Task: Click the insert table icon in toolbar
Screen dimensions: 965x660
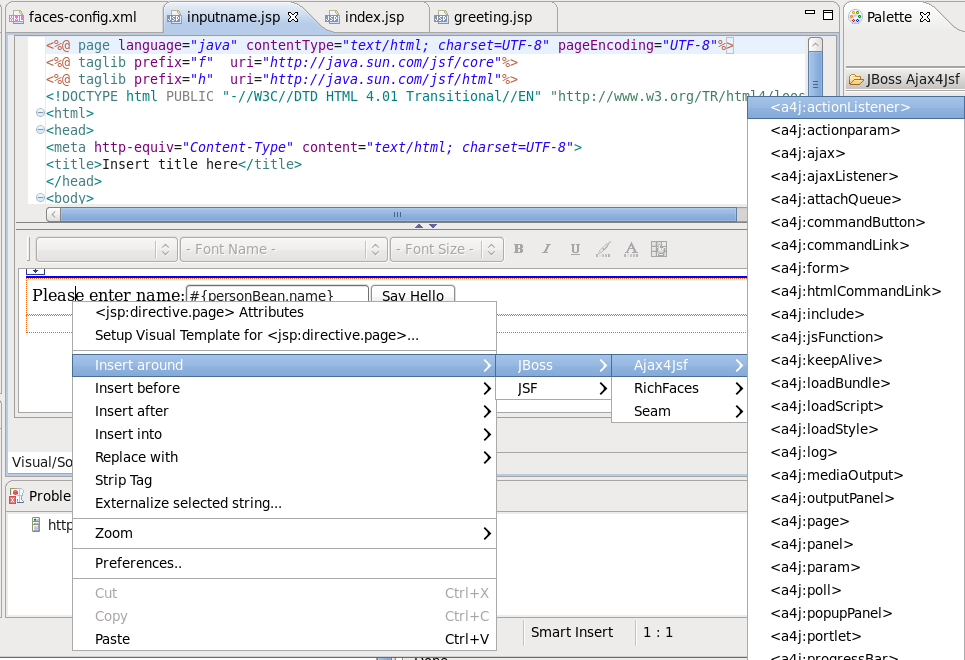Action: [x=658, y=249]
